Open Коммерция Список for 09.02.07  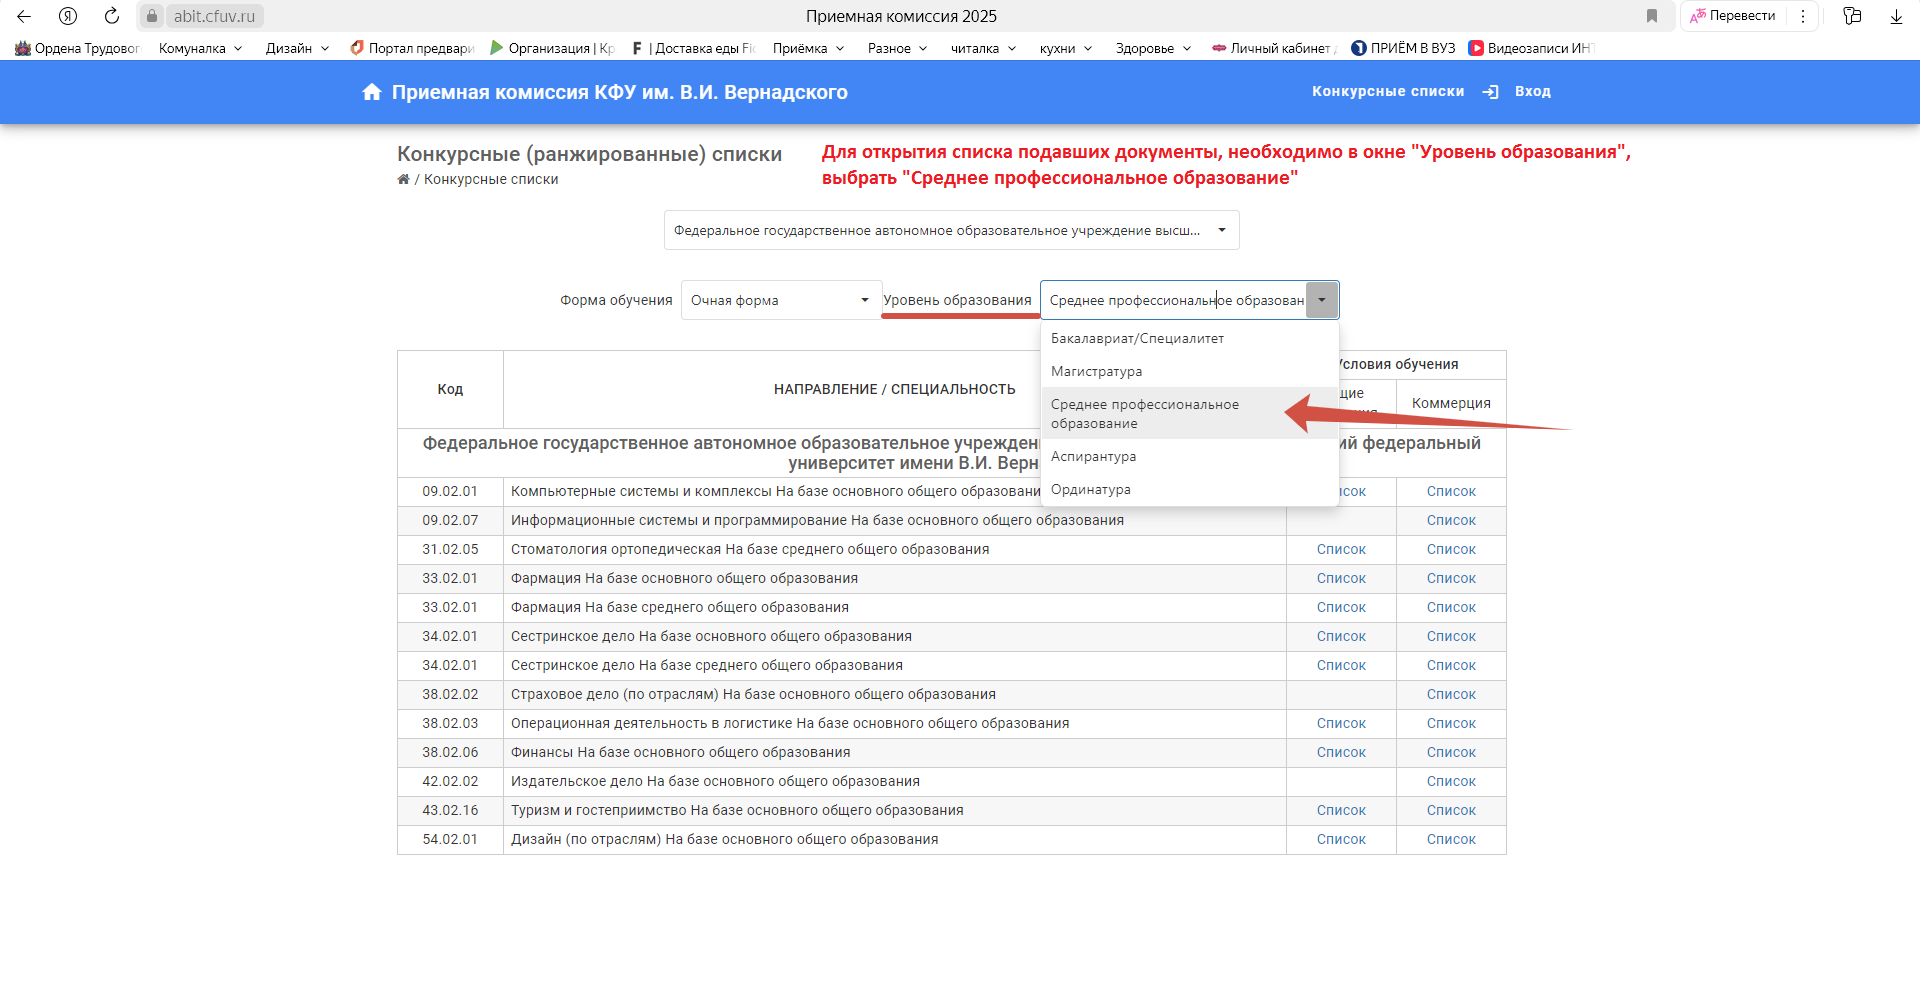[1451, 520]
